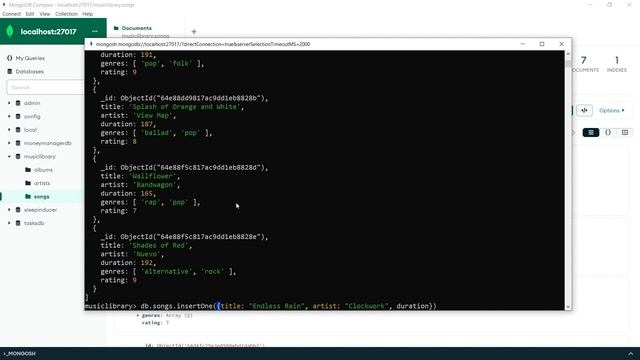The width and height of the screenshot is (640, 360).
Task: Open the Databases list
Action: (x=29, y=71)
